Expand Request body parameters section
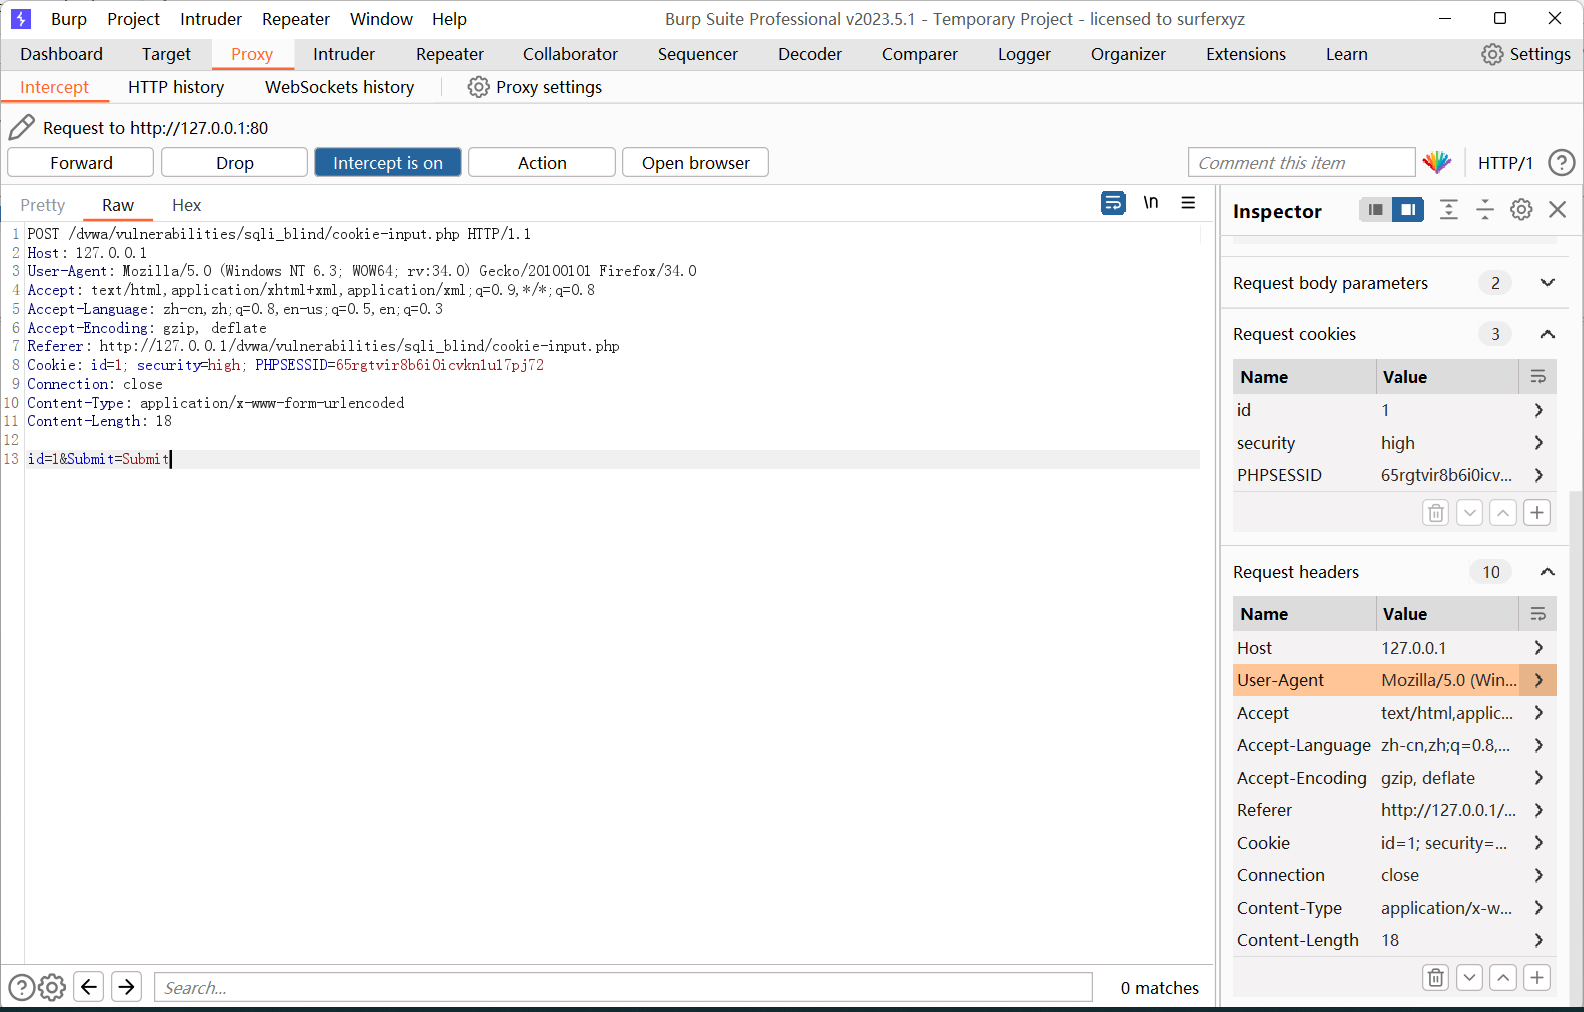Screen dimensions: 1584x1012 (1548, 283)
